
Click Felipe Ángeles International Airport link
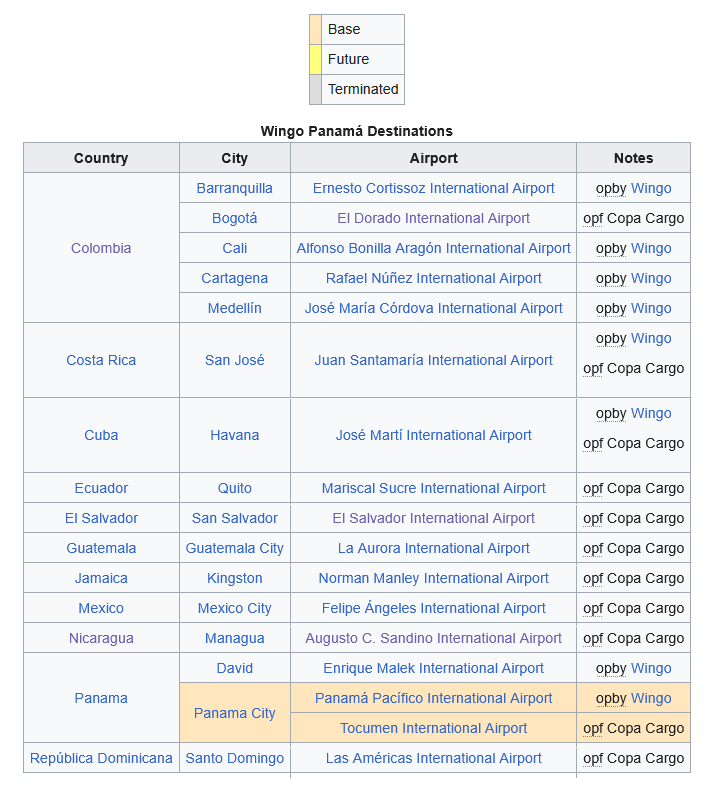pos(433,608)
